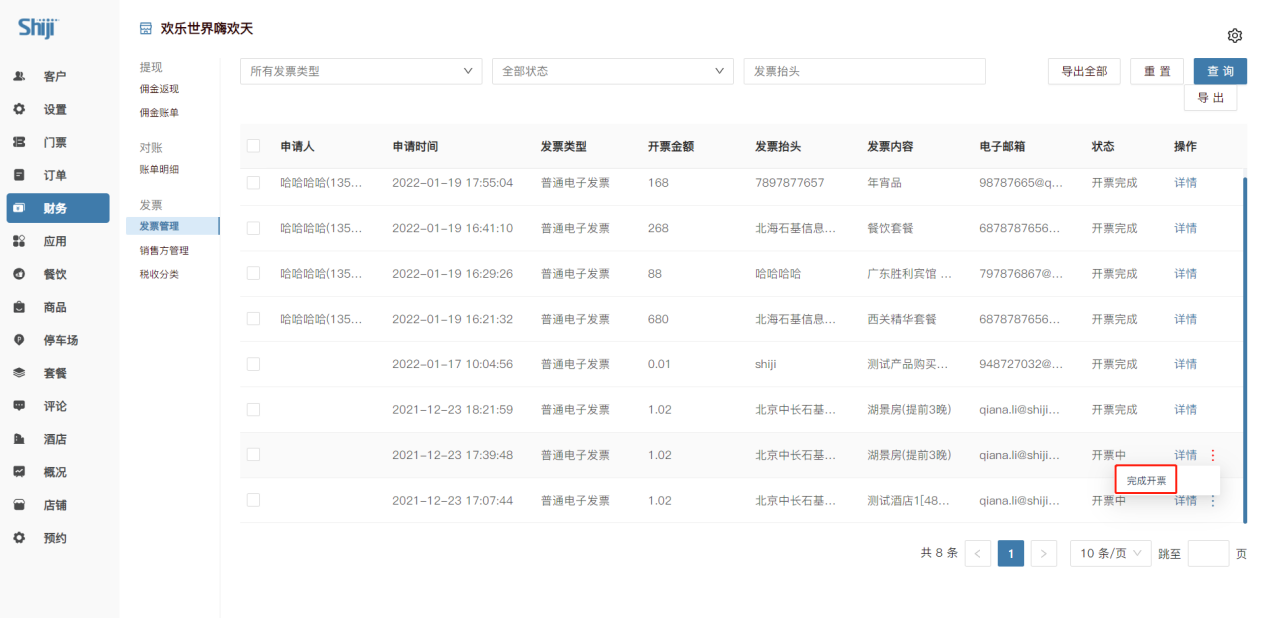Open the 酒店 hotel sidebar icon
The height and width of the screenshot is (618, 1267).
(x=19, y=439)
